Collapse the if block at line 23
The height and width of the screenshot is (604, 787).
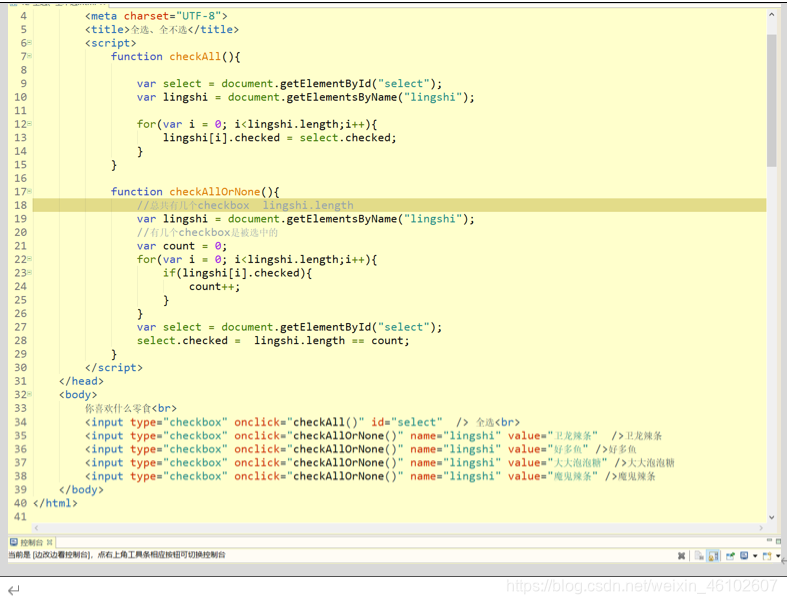[x=29, y=273]
